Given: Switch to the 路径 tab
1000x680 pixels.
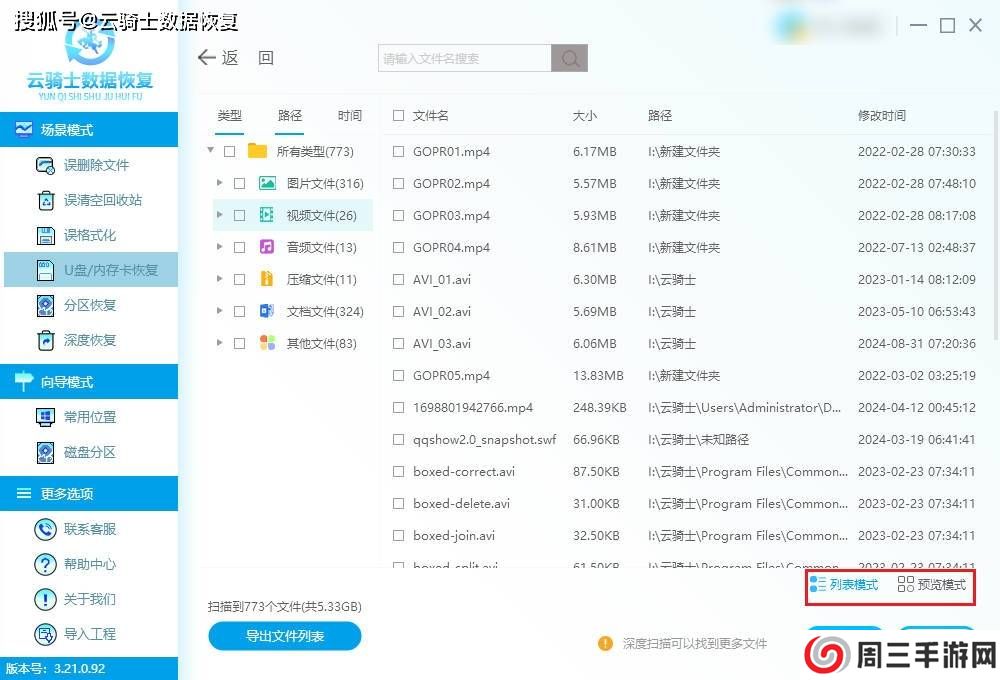Looking at the screenshot, I should [290, 116].
